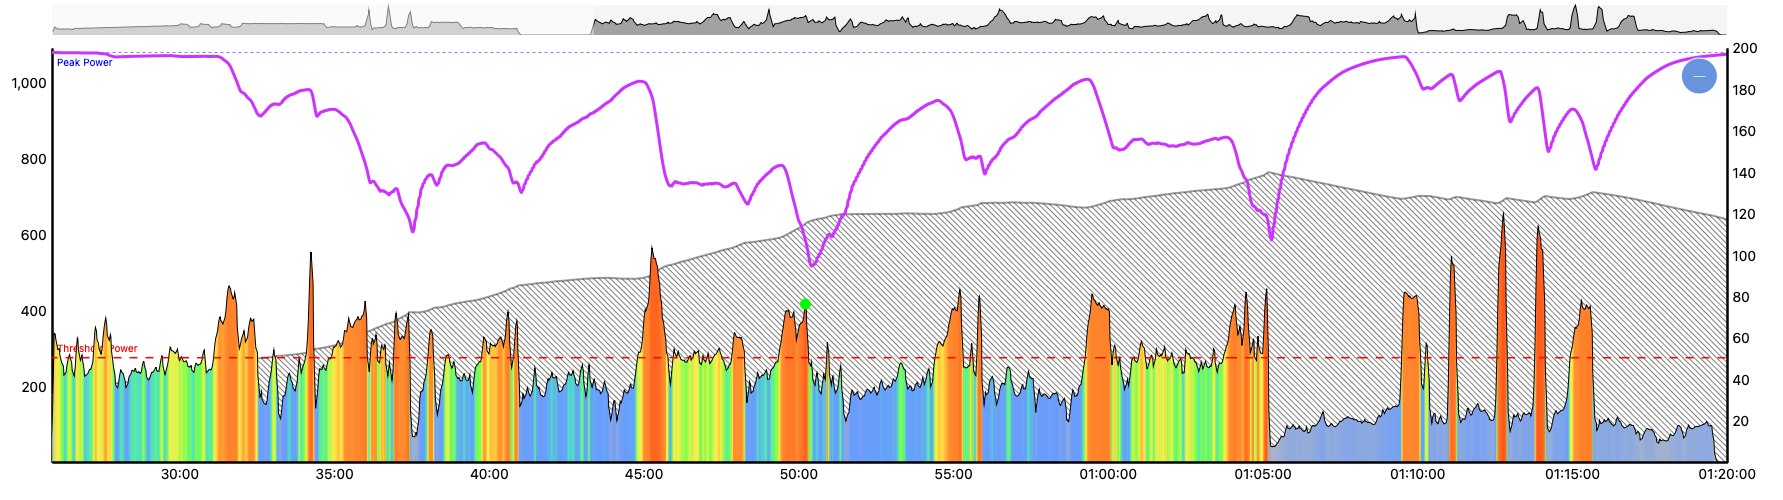Viewport: 1783px width, 500px height.
Task: Click the red Threshold Power label
Action: pos(97,349)
